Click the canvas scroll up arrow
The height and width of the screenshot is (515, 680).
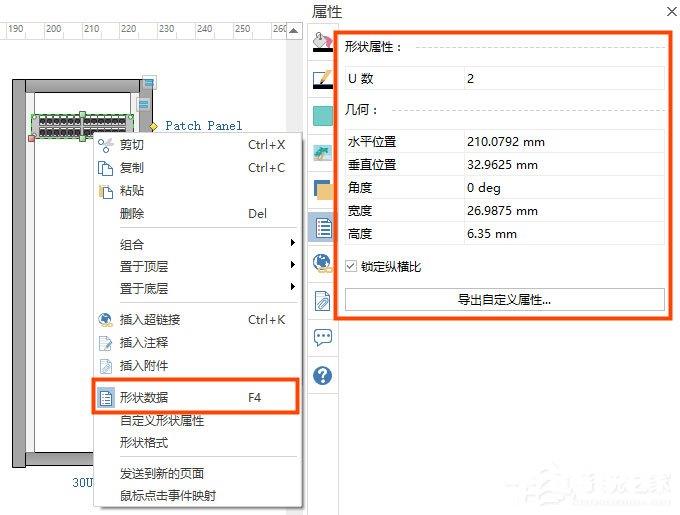(x=294, y=30)
